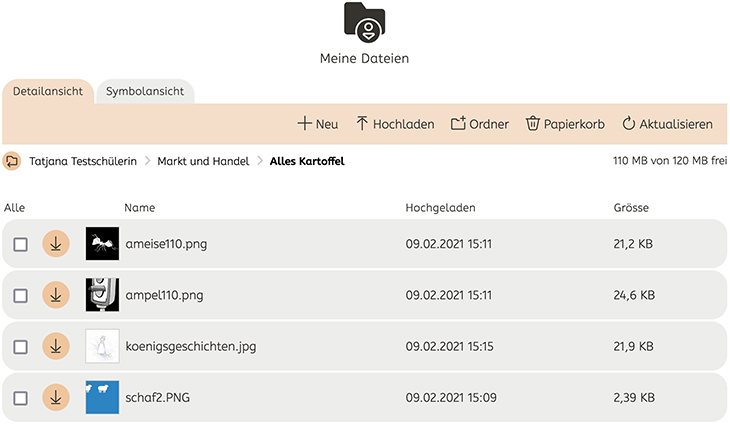Create a new file with Neu

pyautogui.click(x=318, y=124)
